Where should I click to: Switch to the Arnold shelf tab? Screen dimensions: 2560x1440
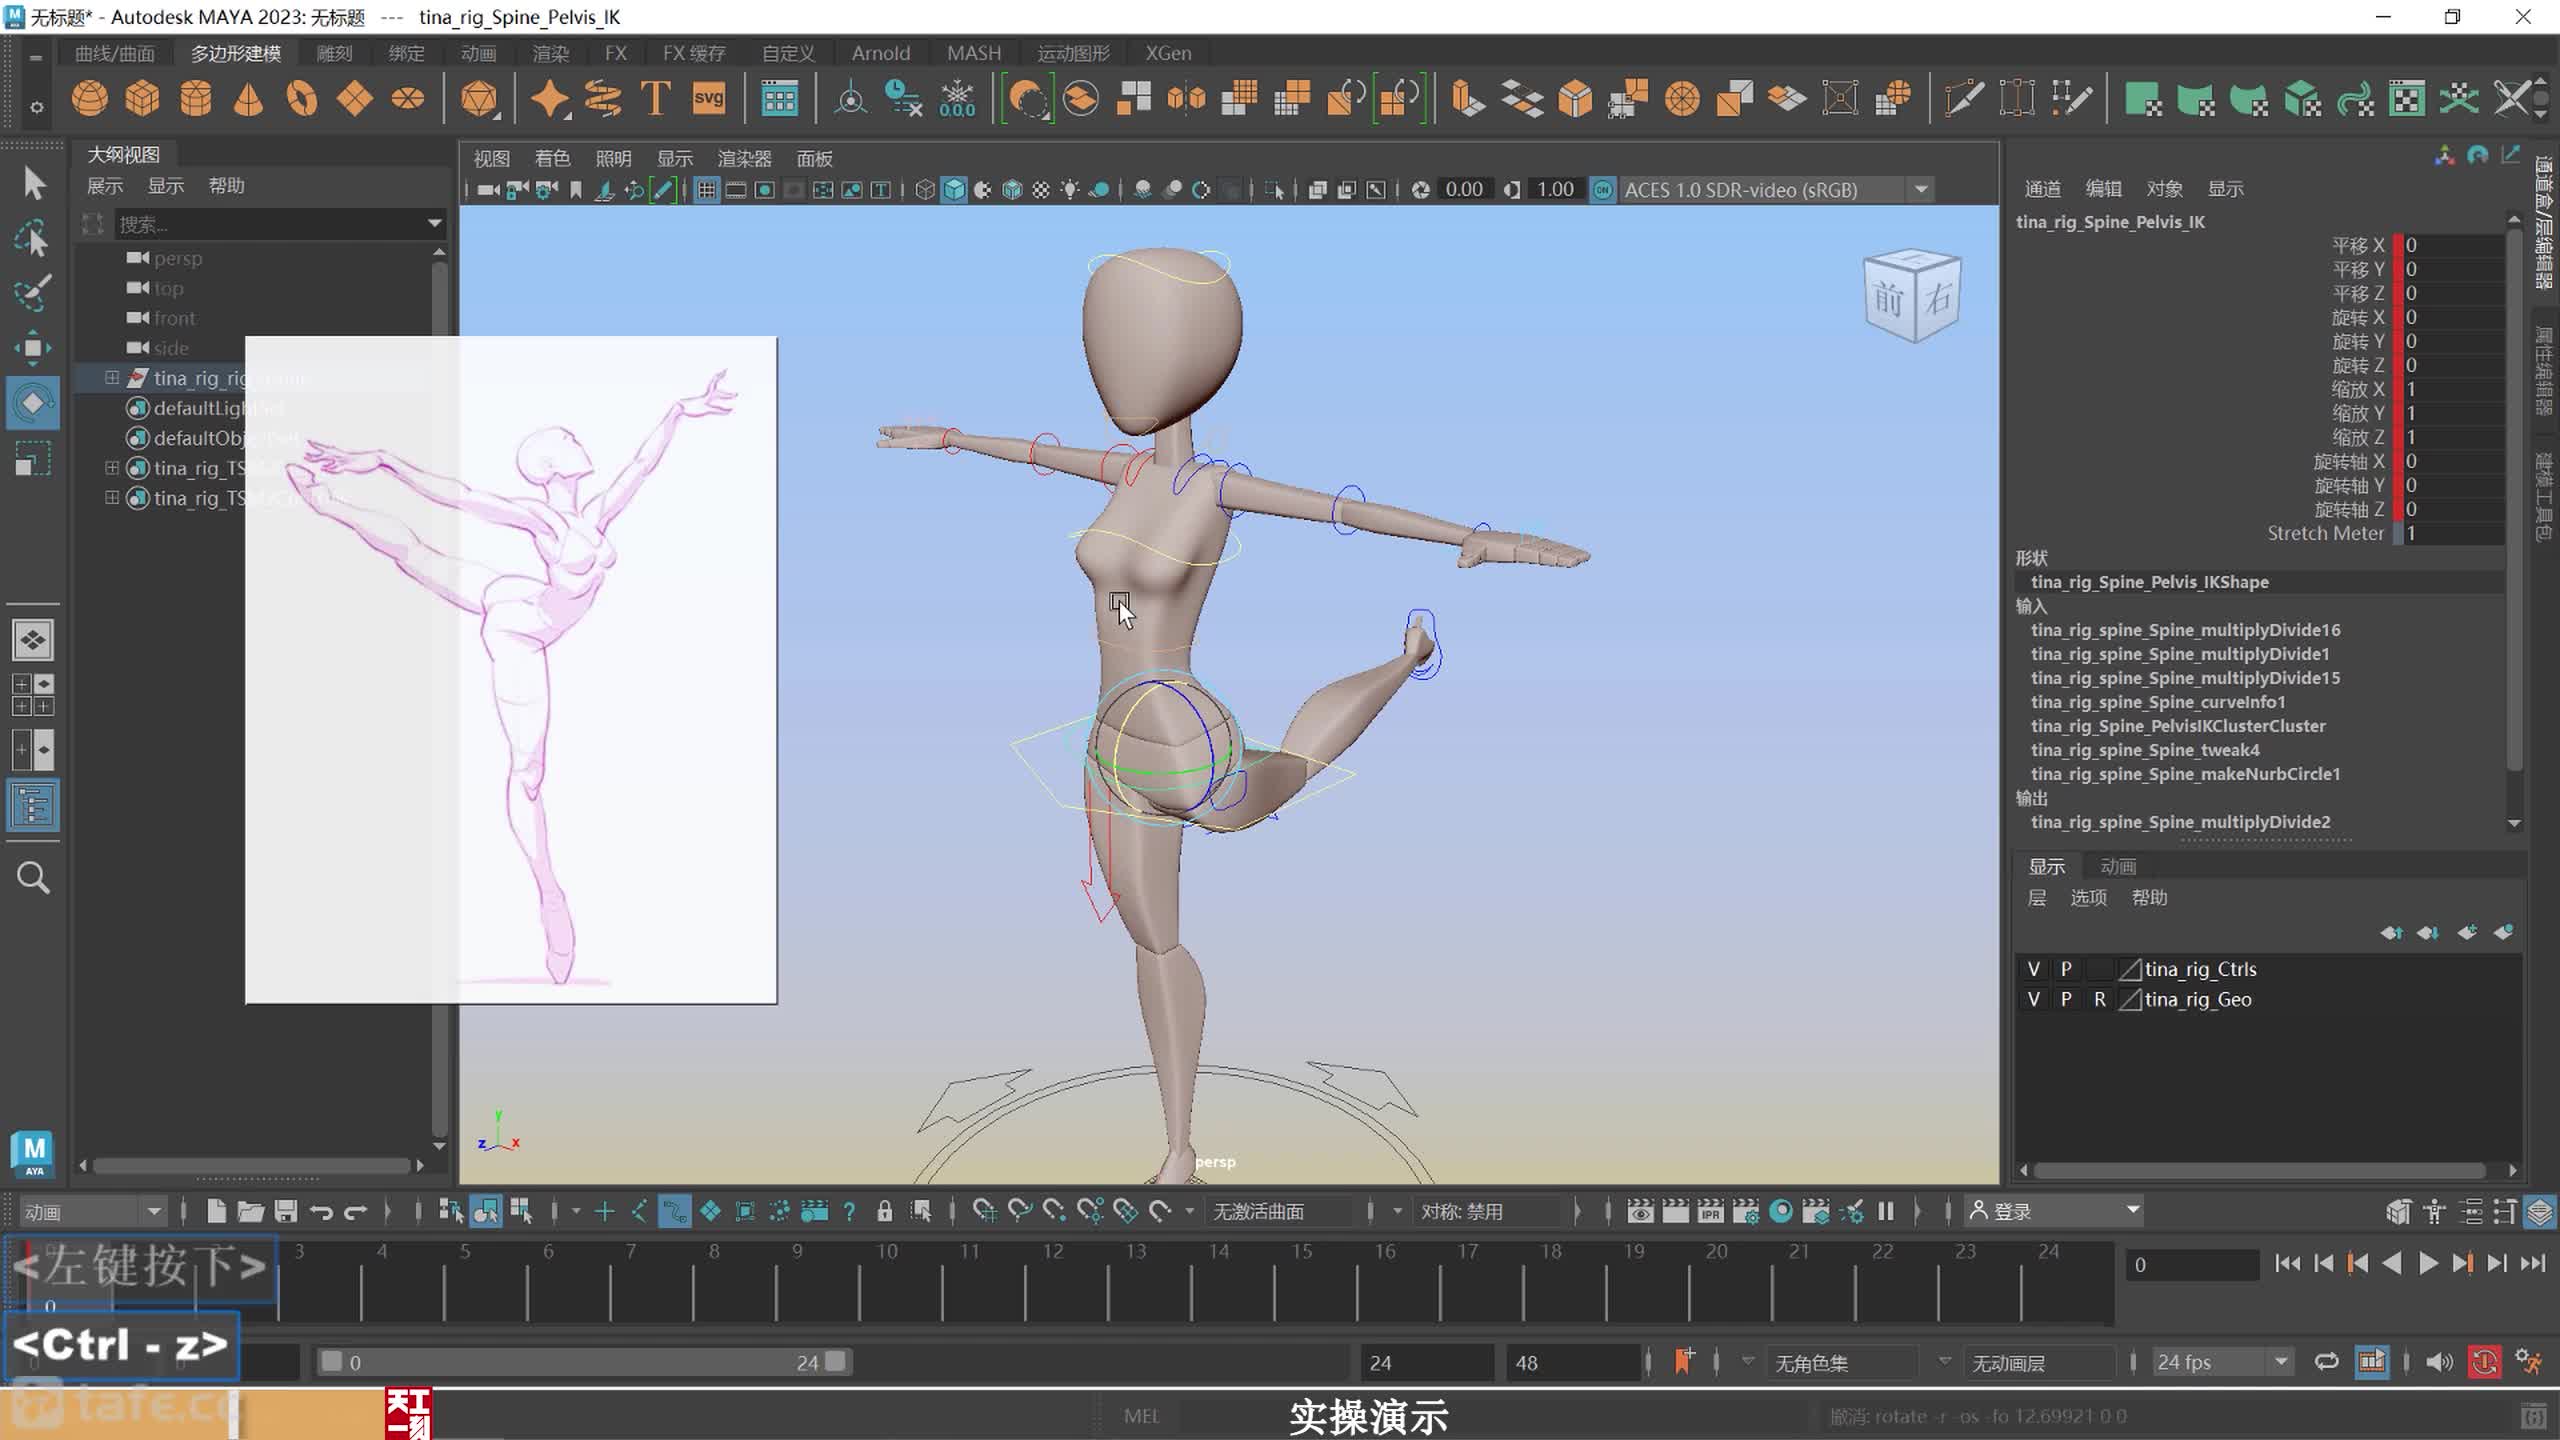[x=881, y=53]
